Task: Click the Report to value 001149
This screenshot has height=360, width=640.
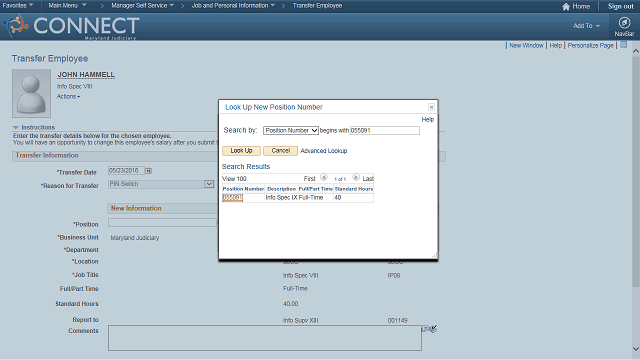Action: point(397,320)
